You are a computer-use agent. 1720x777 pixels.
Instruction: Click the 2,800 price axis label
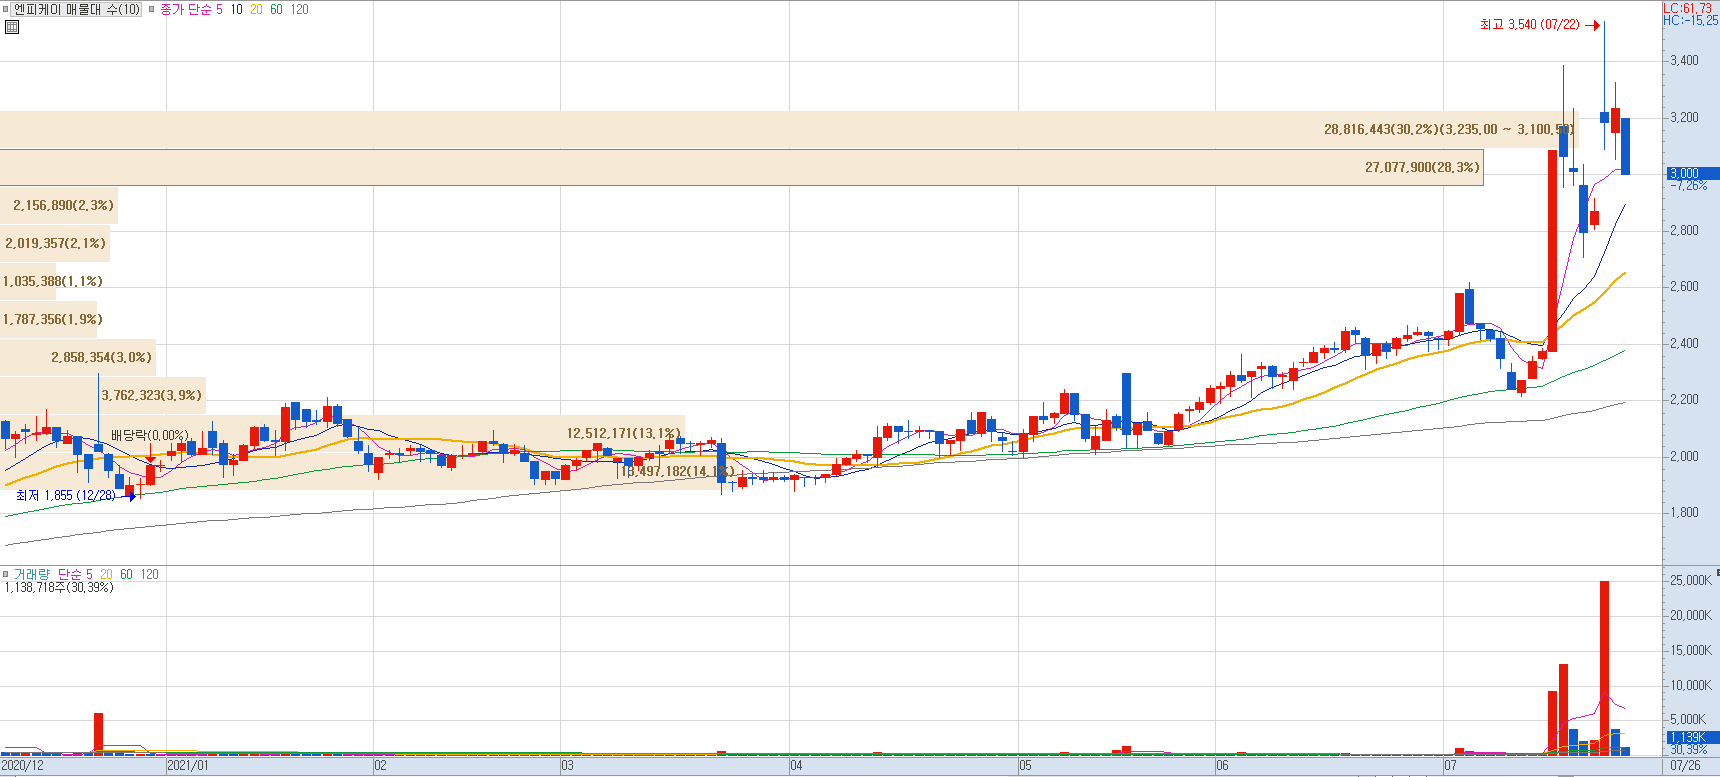pyautogui.click(x=1684, y=230)
